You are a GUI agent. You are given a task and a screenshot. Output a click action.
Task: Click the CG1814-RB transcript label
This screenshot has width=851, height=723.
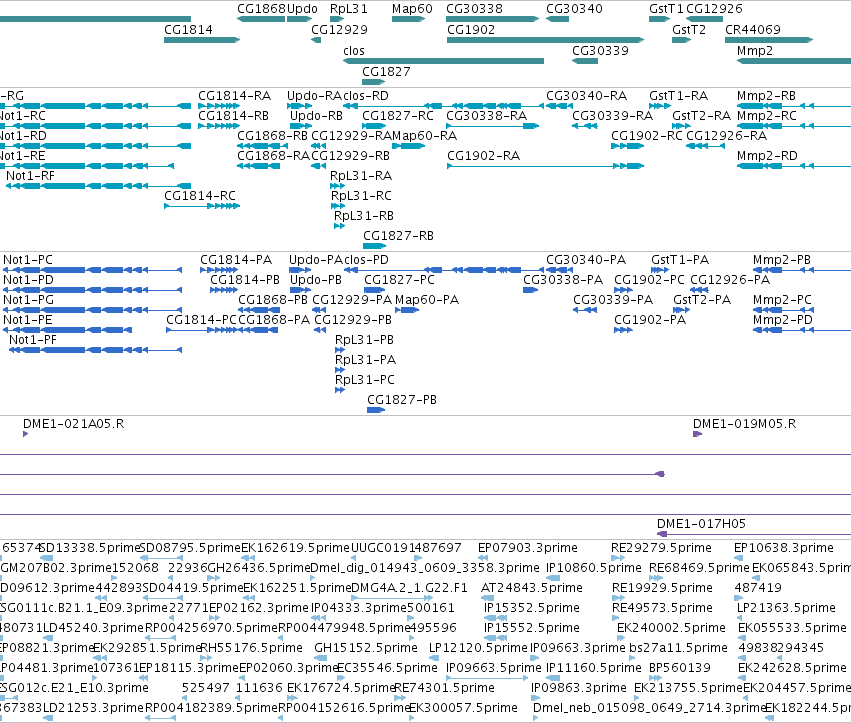pos(233,116)
